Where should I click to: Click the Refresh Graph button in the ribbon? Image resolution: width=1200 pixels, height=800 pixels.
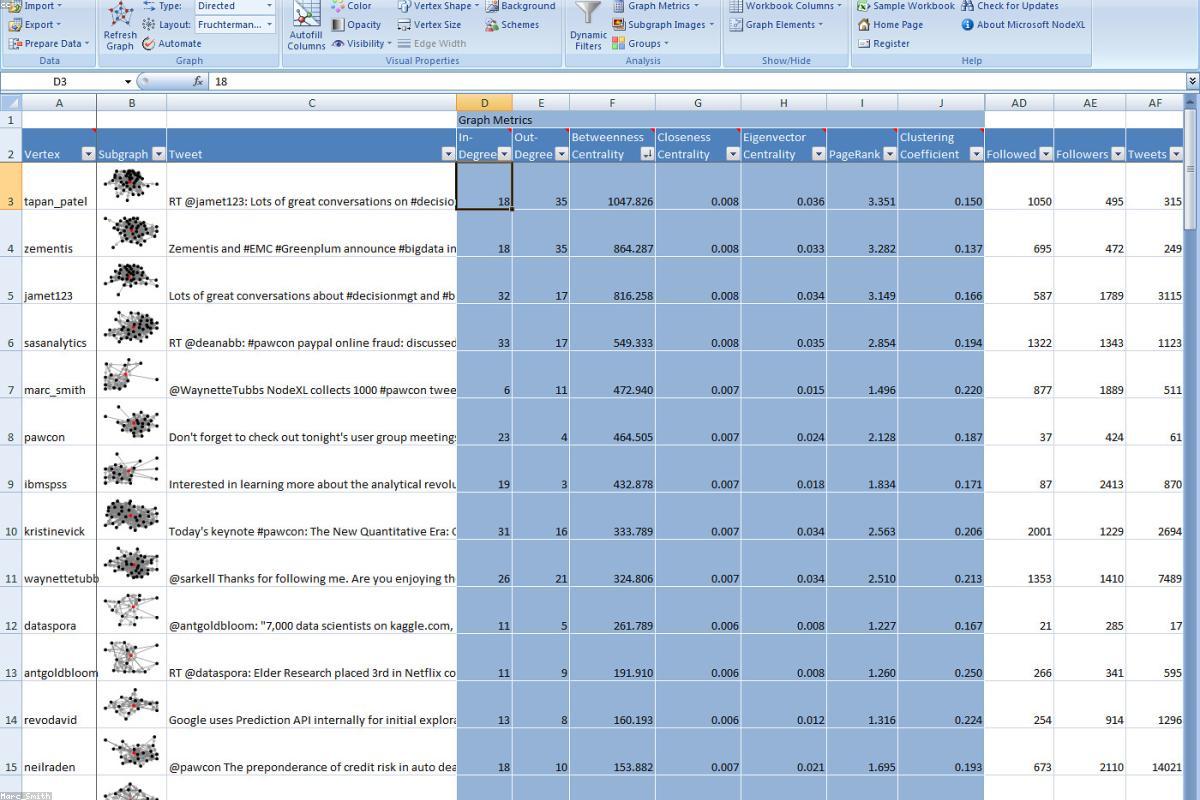[119, 26]
